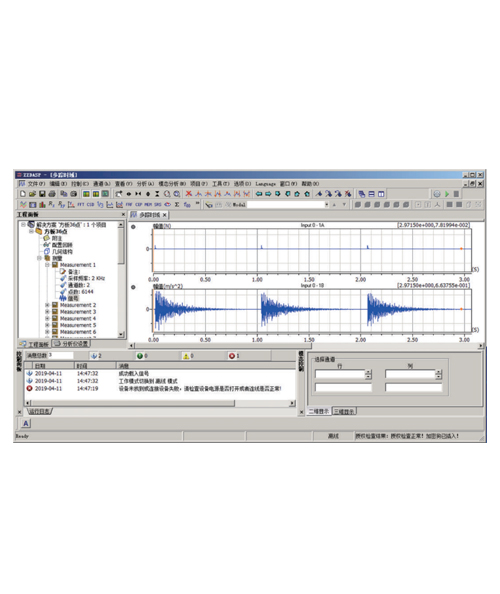Switch to the 分析仪设置 panel tab

point(71,344)
